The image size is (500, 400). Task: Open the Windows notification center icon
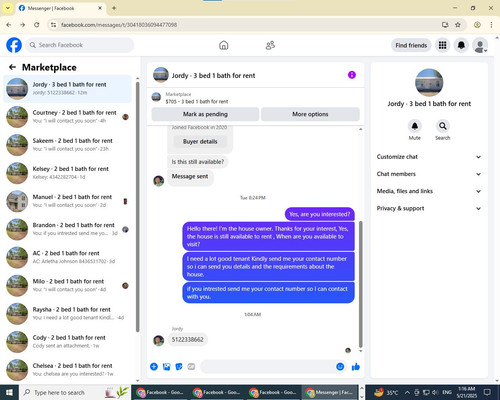tap(487, 392)
